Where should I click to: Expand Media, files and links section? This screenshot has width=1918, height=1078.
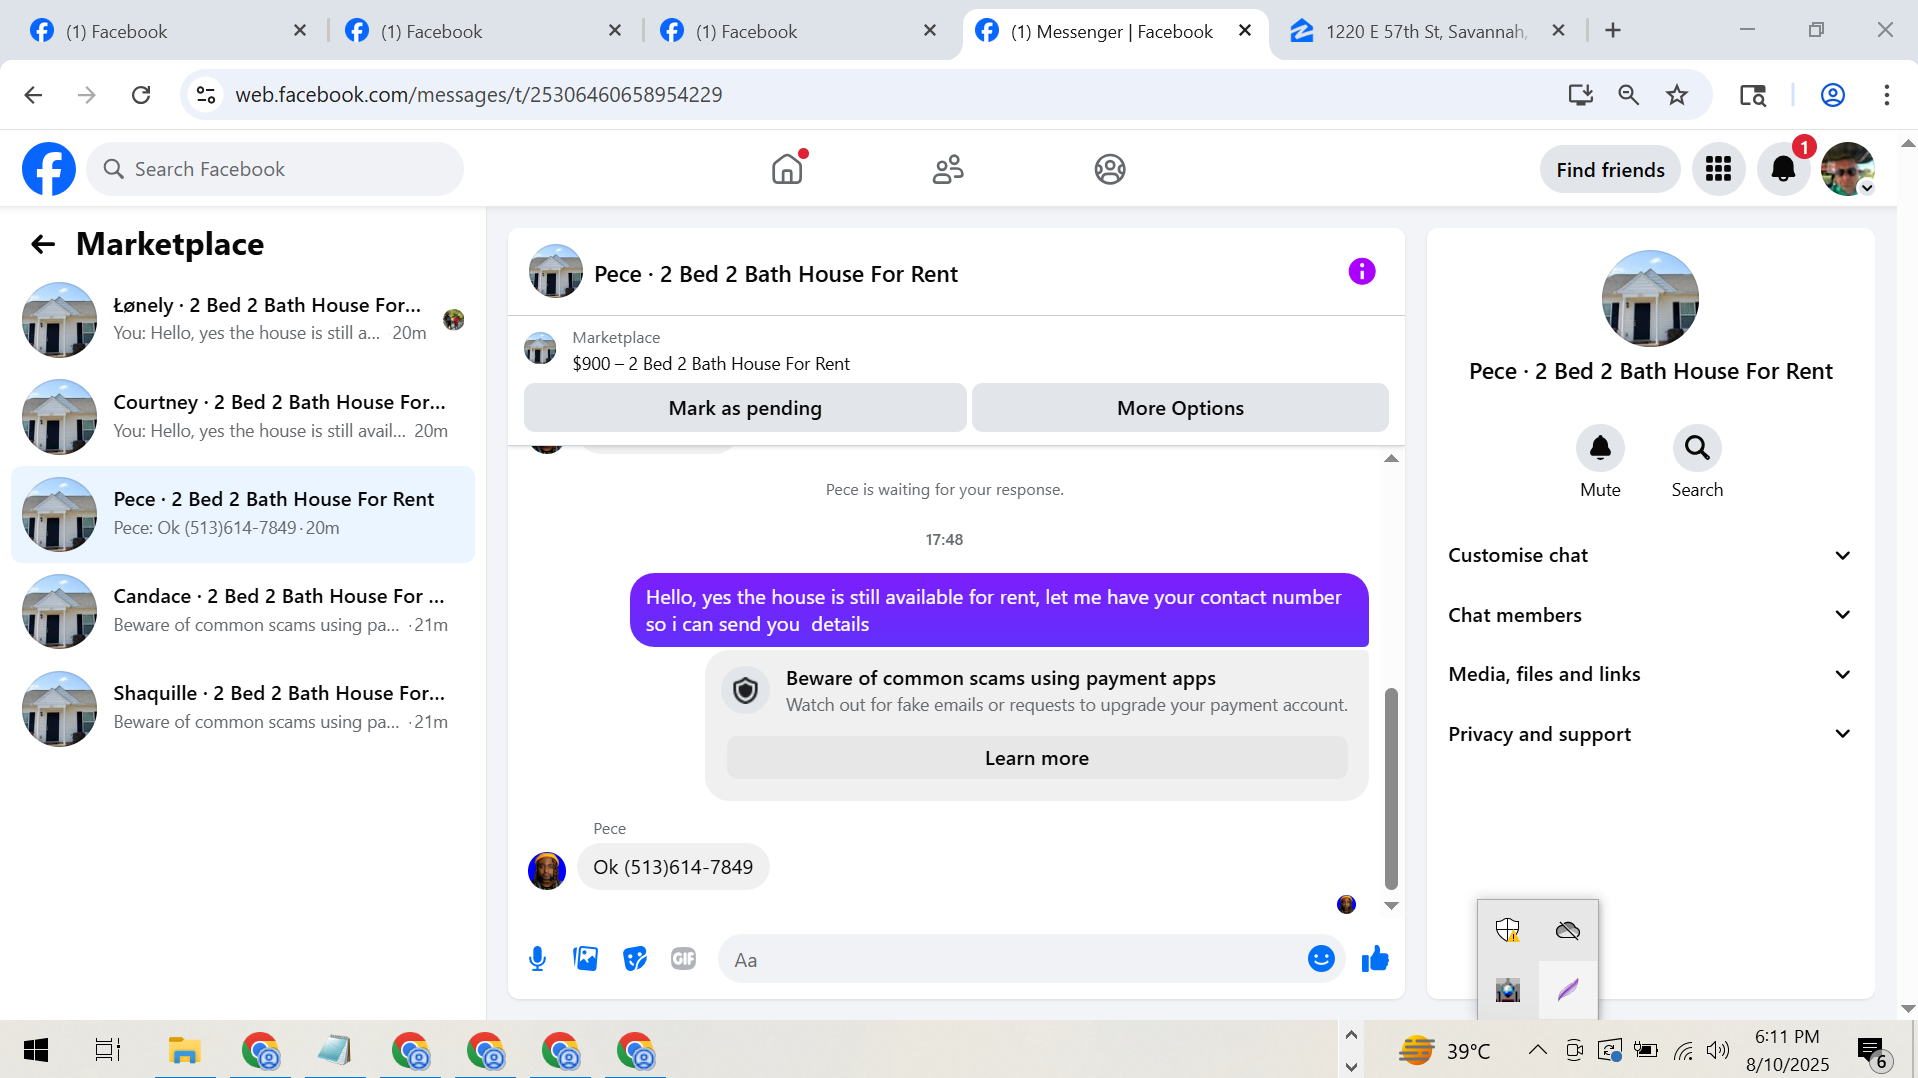[x=1650, y=674]
